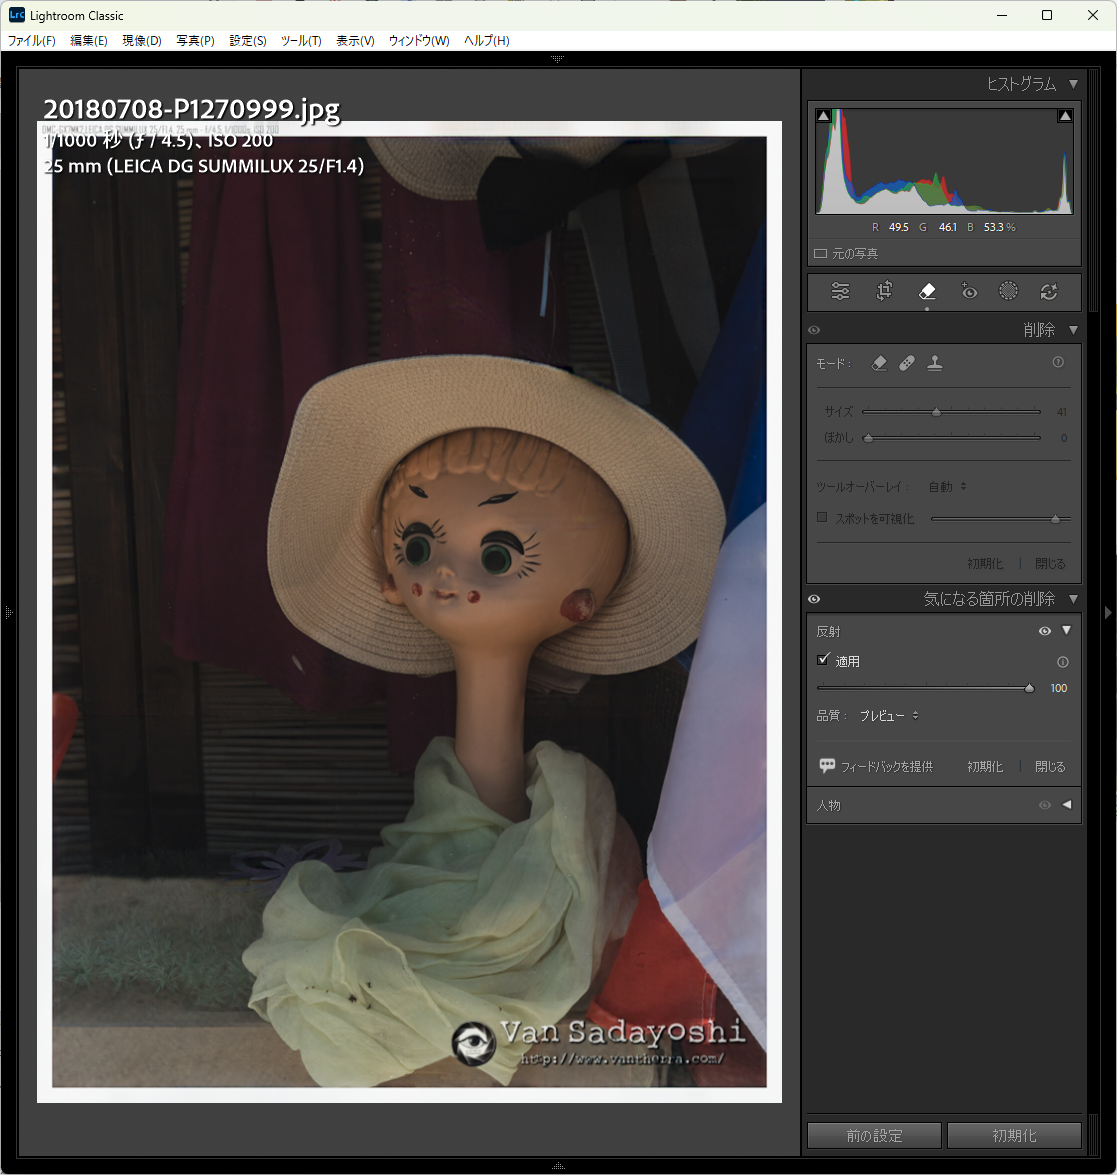Image resolution: width=1117 pixels, height=1175 pixels.
Task: Toggle the histogram shadow clipping indicator
Action: tap(823, 117)
